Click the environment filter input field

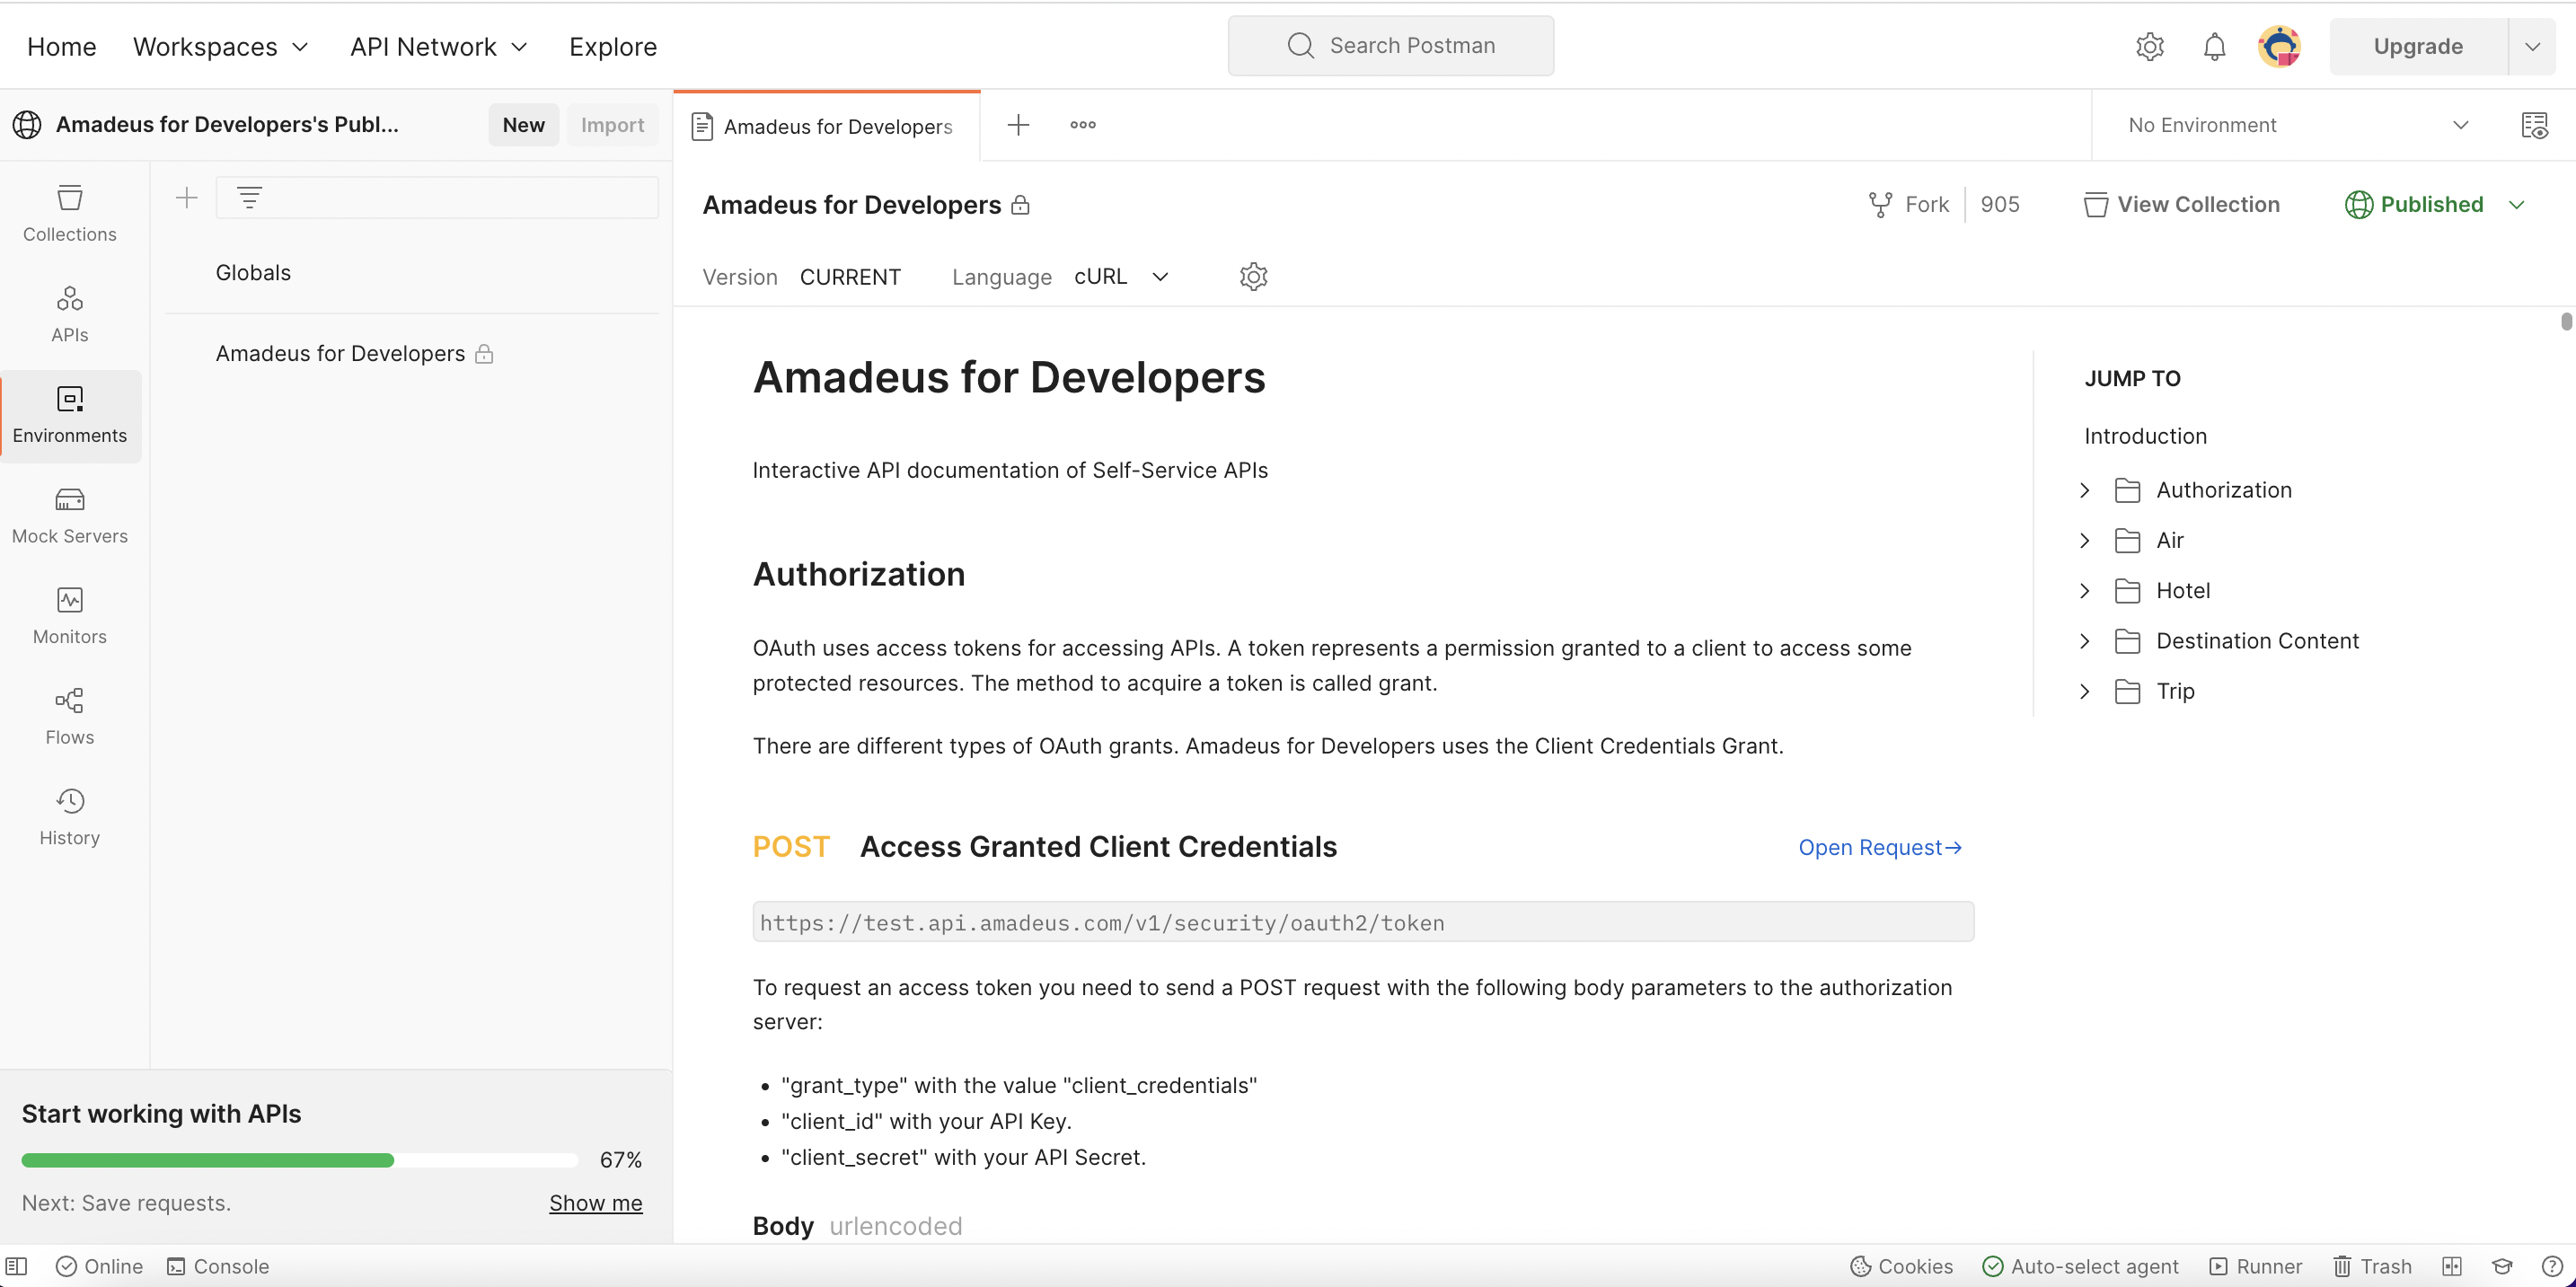pos(437,198)
